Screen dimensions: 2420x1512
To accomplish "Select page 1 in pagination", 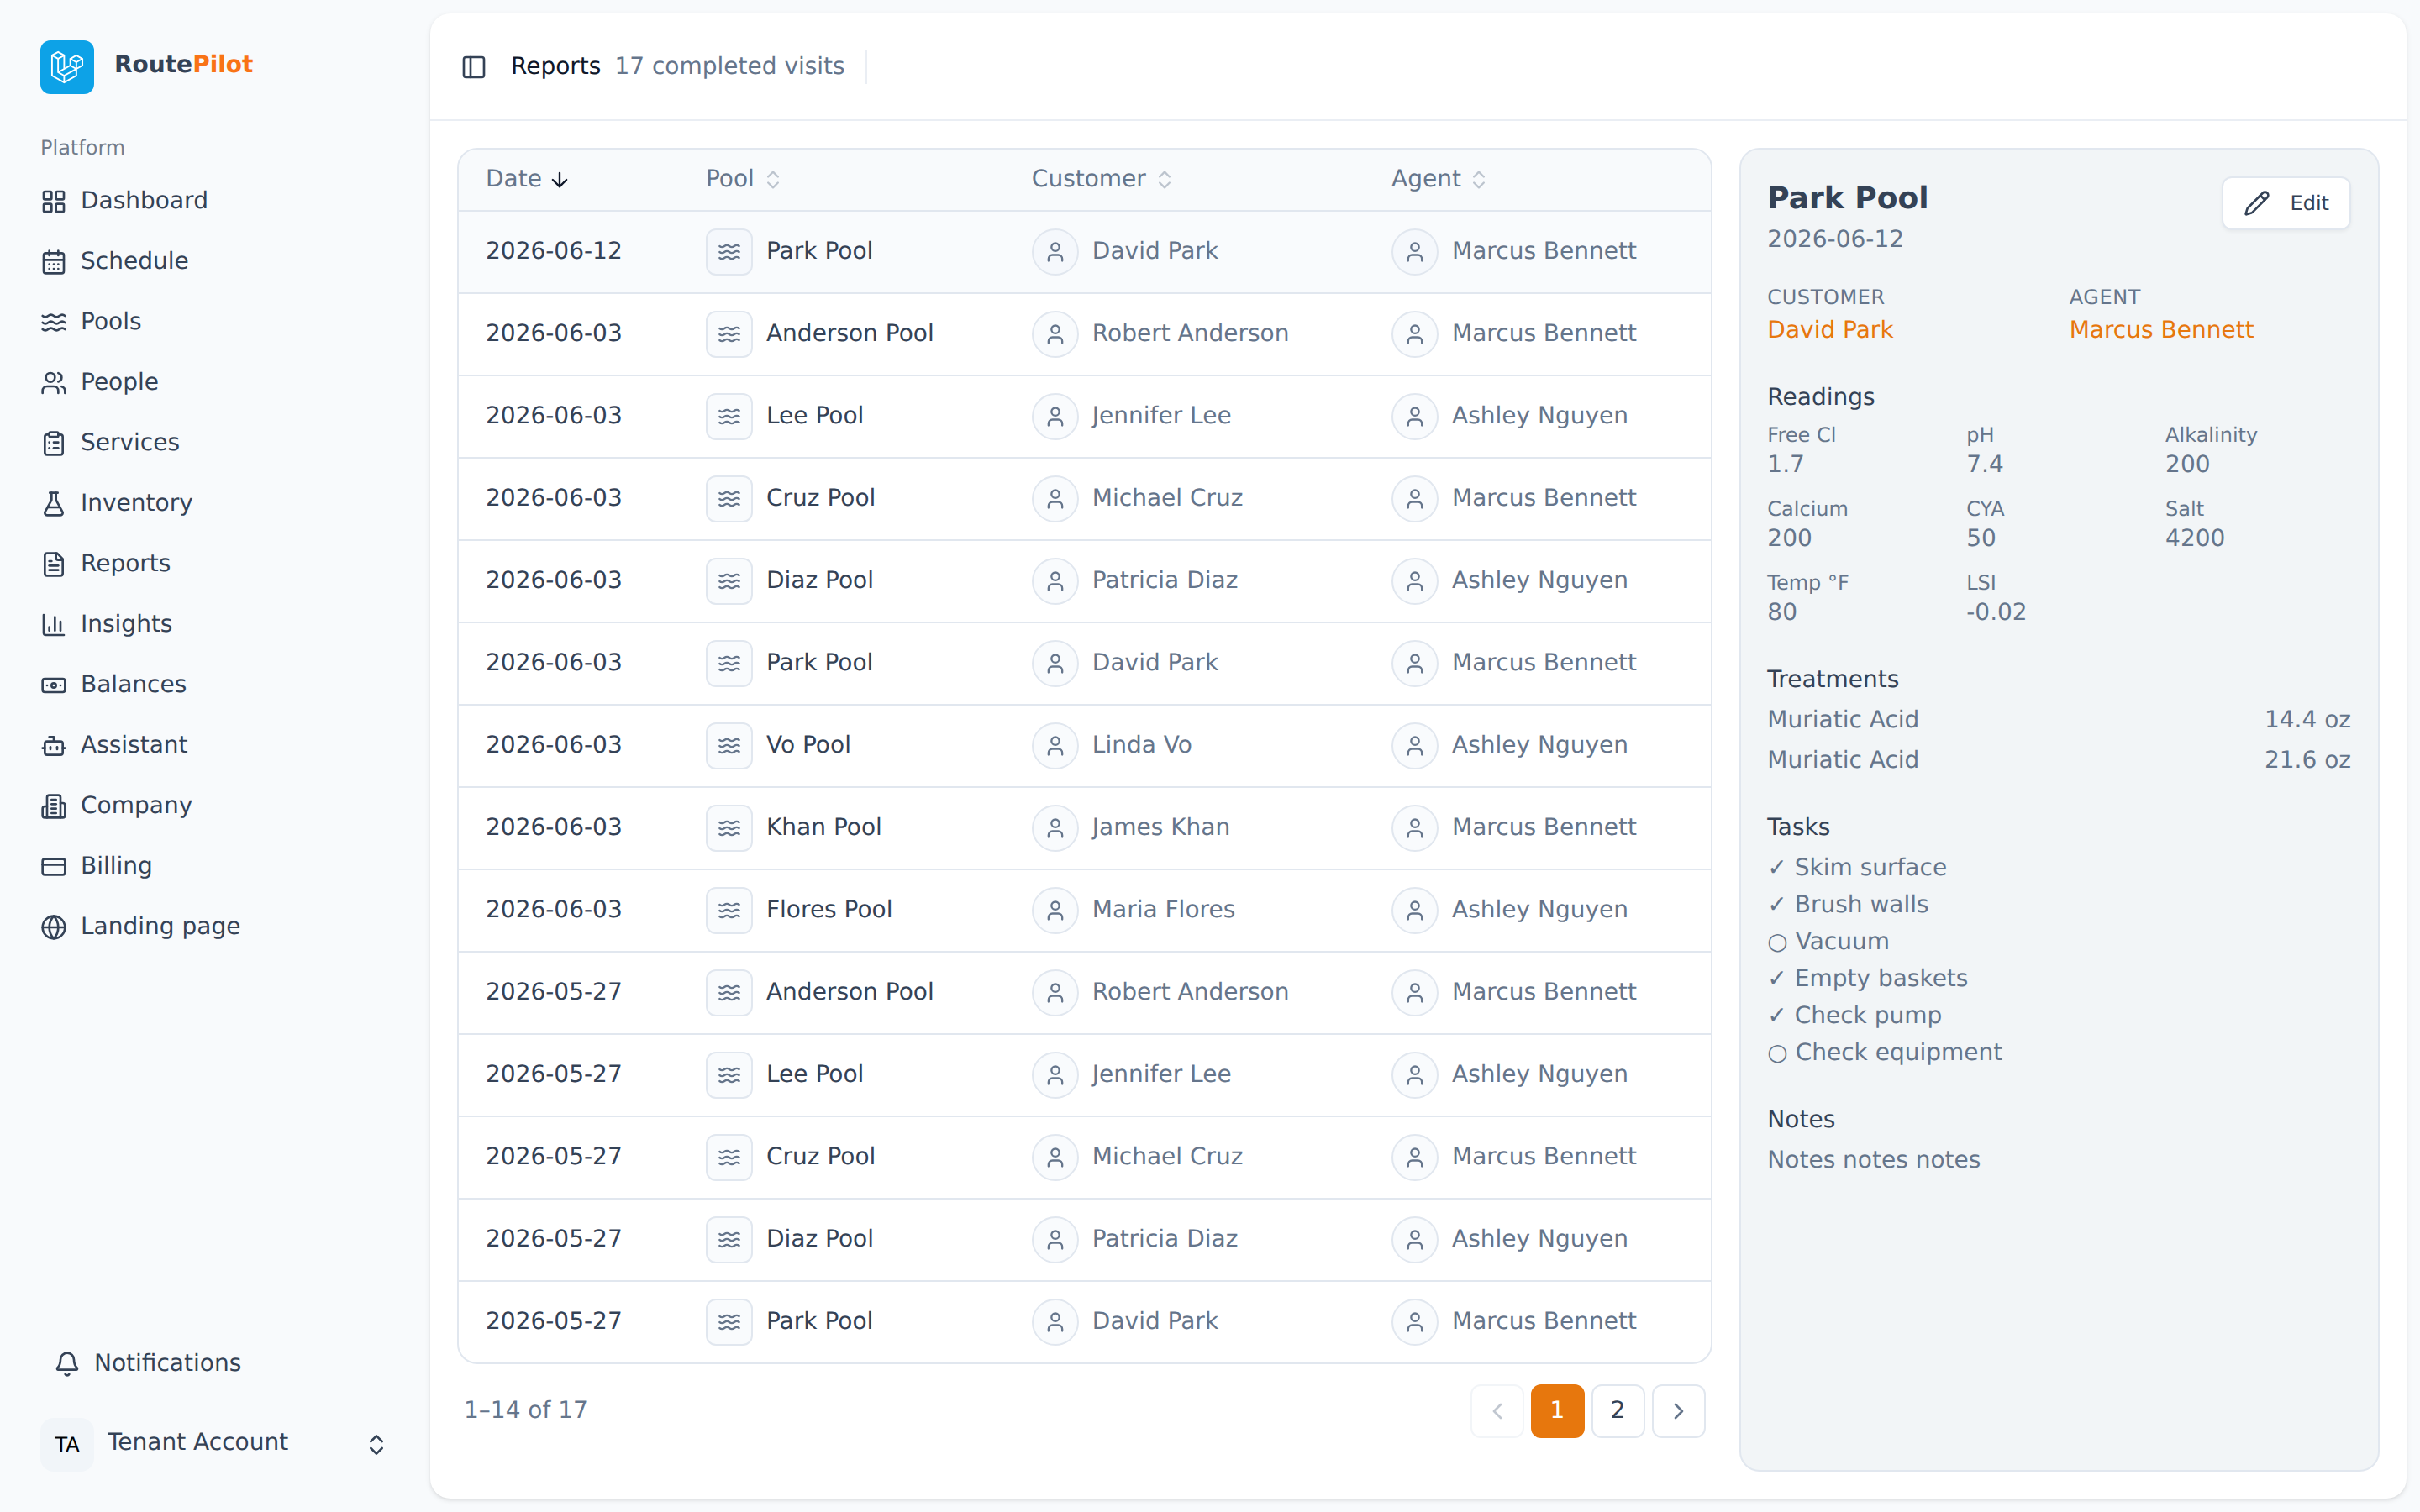I will (x=1557, y=1410).
